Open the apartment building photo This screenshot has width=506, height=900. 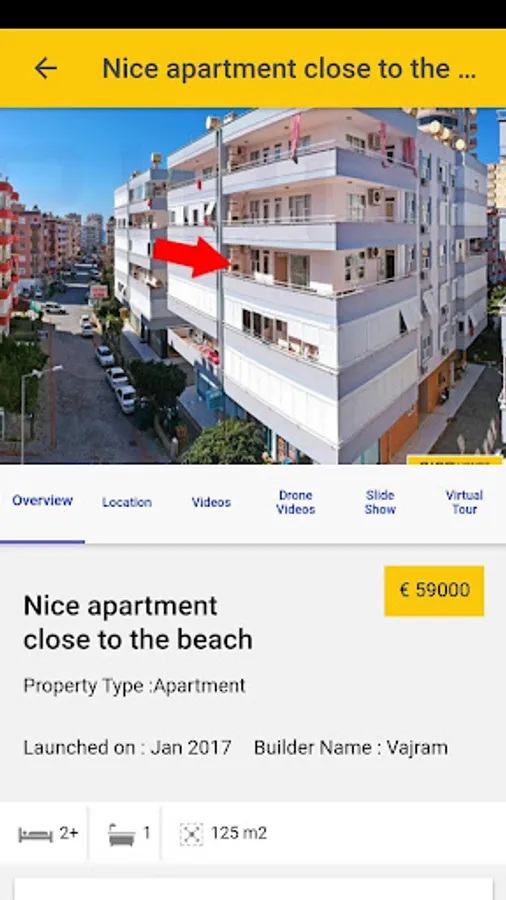point(253,286)
